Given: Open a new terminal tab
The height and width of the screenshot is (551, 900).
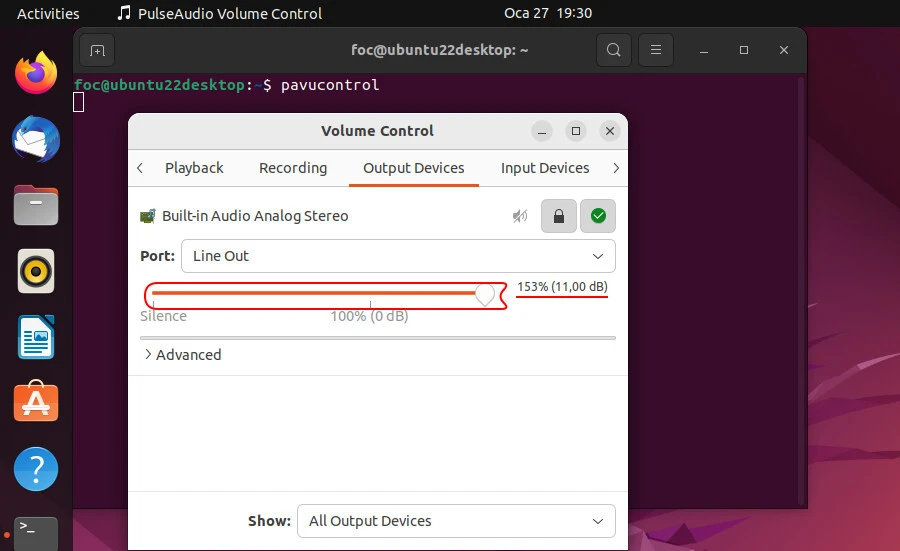Looking at the screenshot, I should 97,50.
